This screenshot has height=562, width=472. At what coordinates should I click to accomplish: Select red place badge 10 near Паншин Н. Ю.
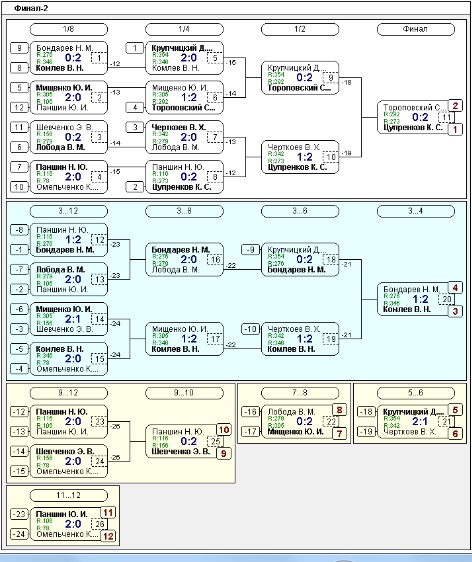224,430
